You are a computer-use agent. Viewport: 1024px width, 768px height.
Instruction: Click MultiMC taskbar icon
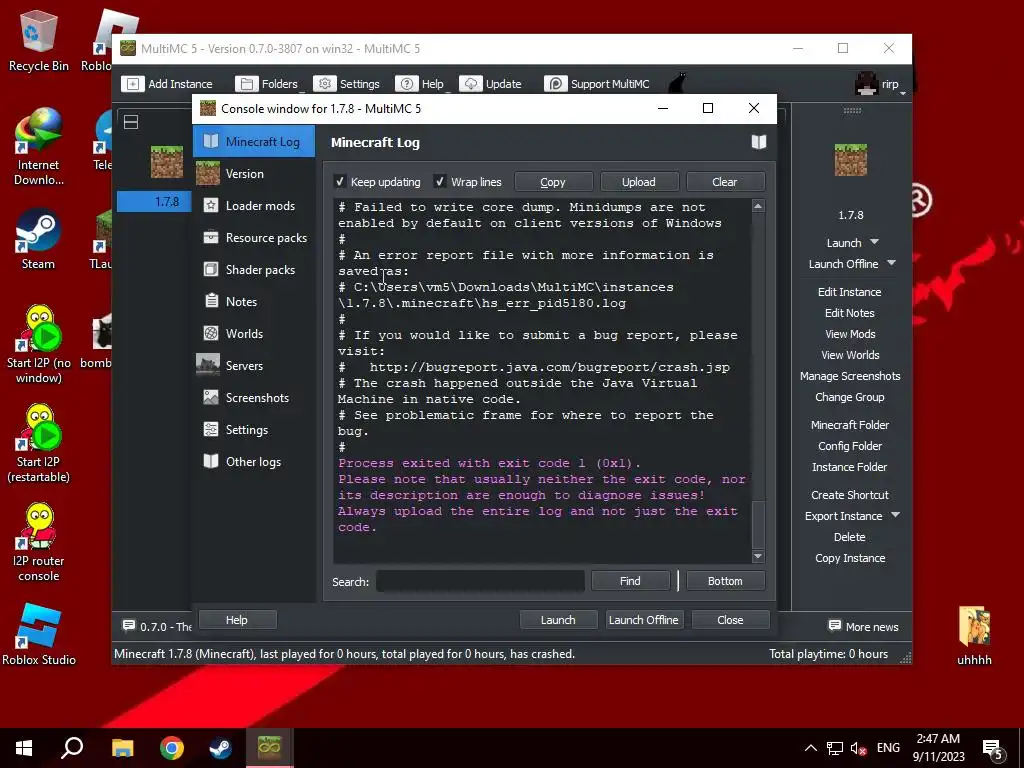click(x=269, y=748)
